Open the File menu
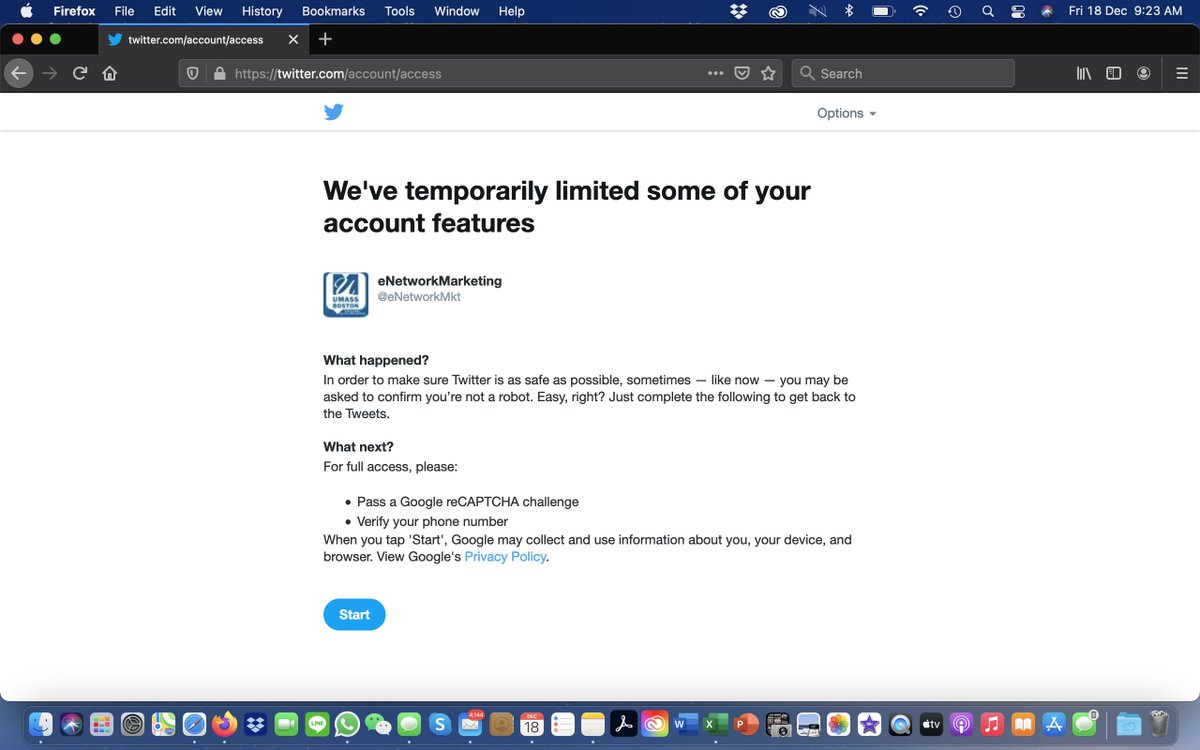 pyautogui.click(x=124, y=11)
